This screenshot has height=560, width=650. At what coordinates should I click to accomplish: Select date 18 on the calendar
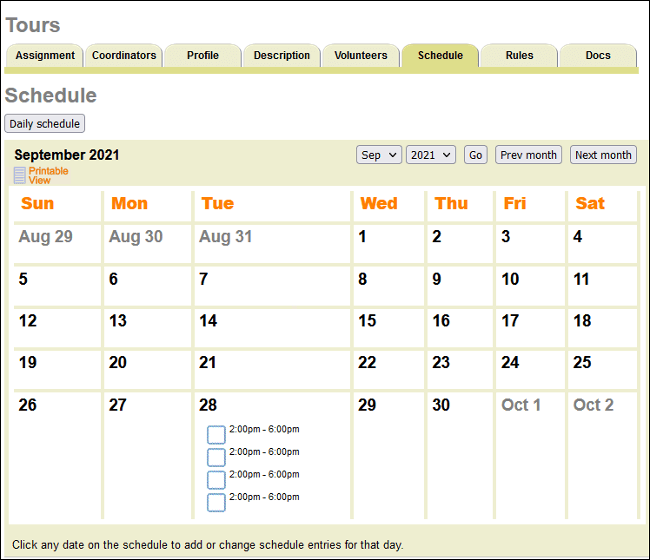582,321
